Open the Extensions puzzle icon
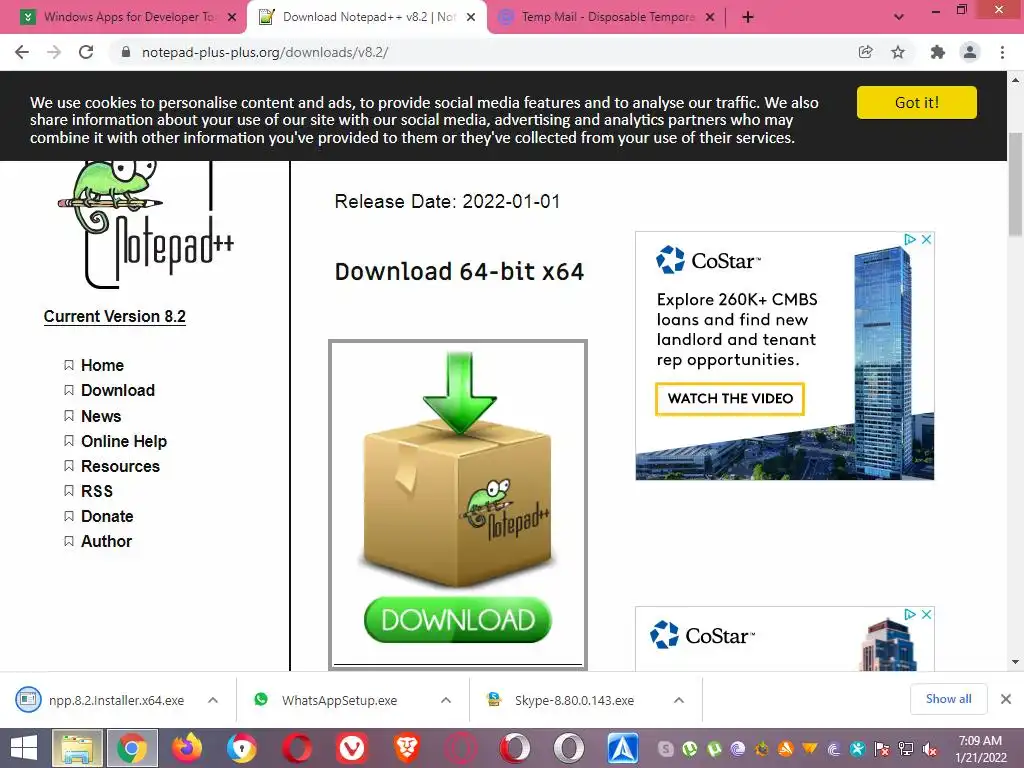Screen dimensions: 1024x768 [937, 52]
